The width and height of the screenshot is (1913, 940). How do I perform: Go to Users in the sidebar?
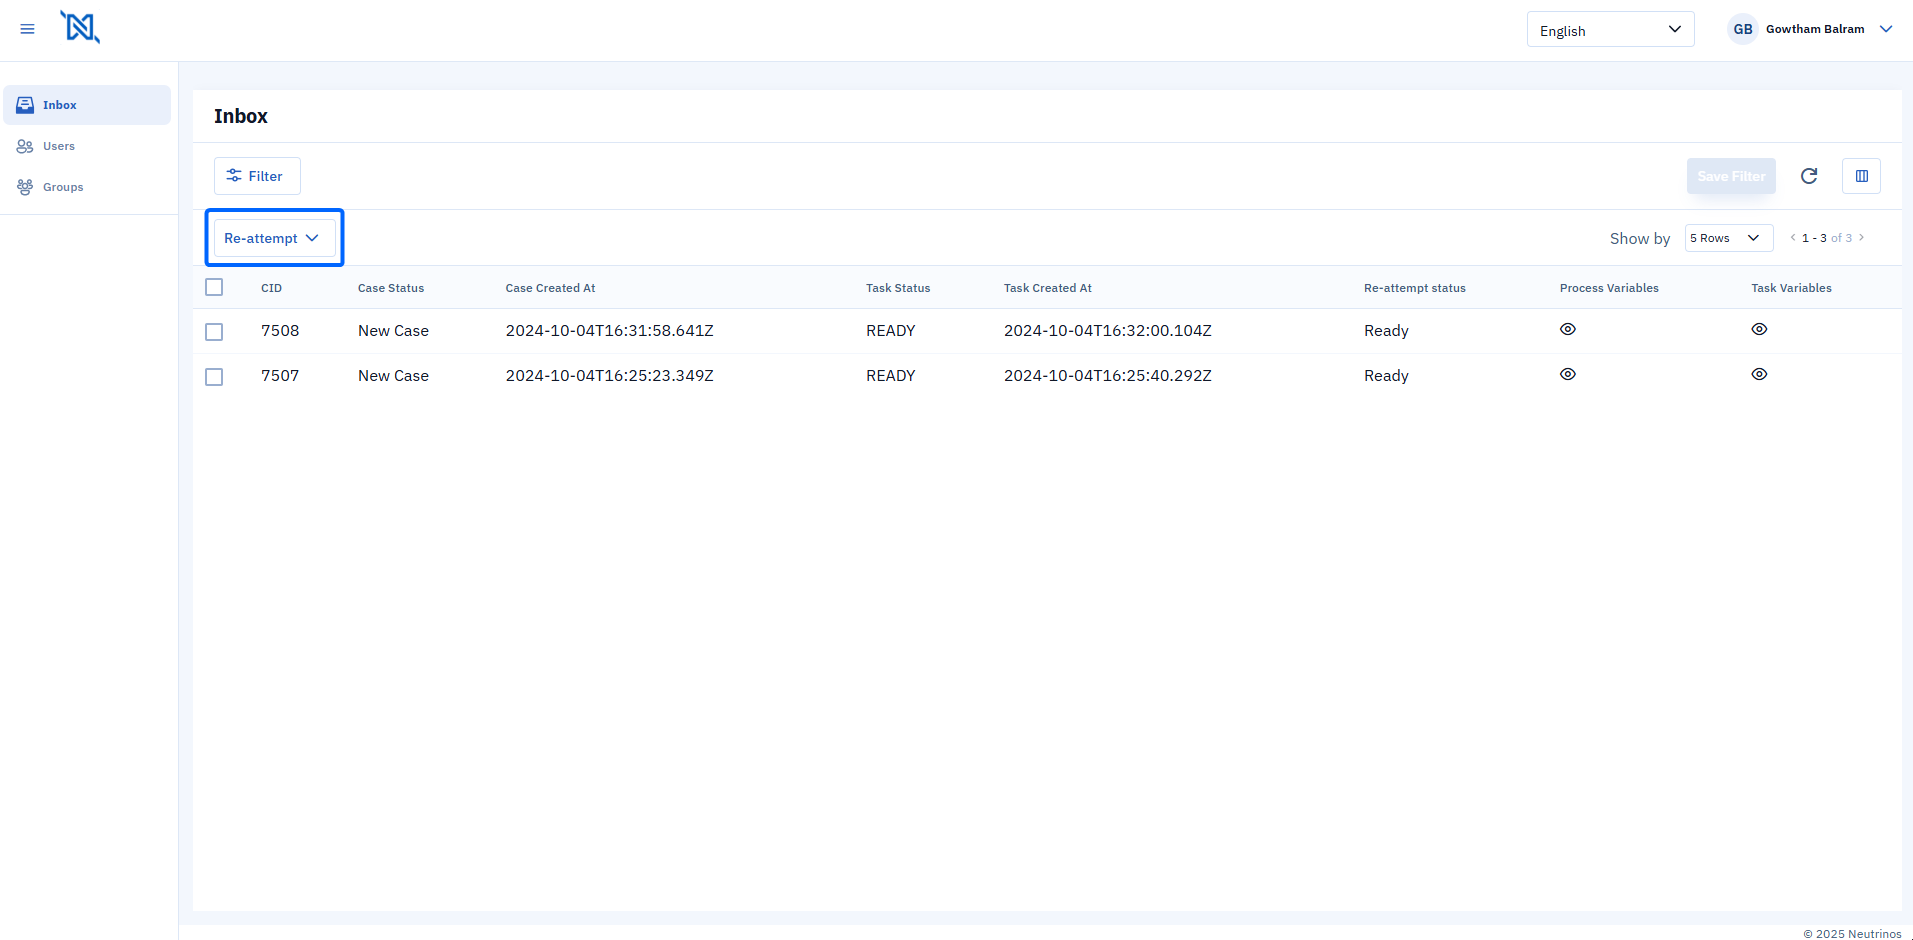click(59, 146)
